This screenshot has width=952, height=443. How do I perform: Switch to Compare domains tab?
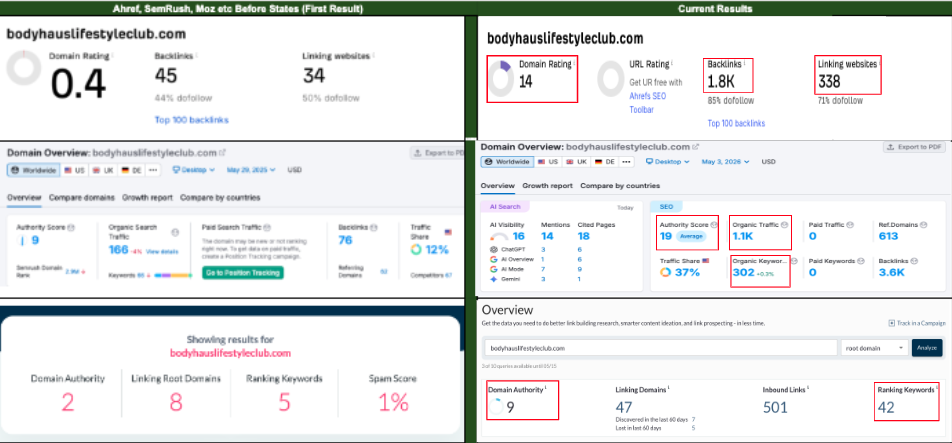click(81, 198)
